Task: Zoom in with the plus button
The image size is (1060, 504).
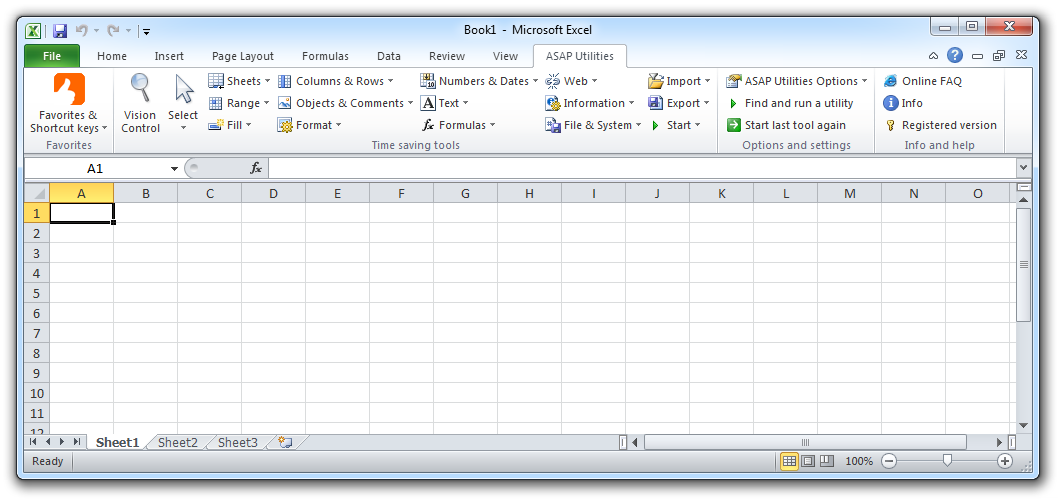Action: 1005,461
